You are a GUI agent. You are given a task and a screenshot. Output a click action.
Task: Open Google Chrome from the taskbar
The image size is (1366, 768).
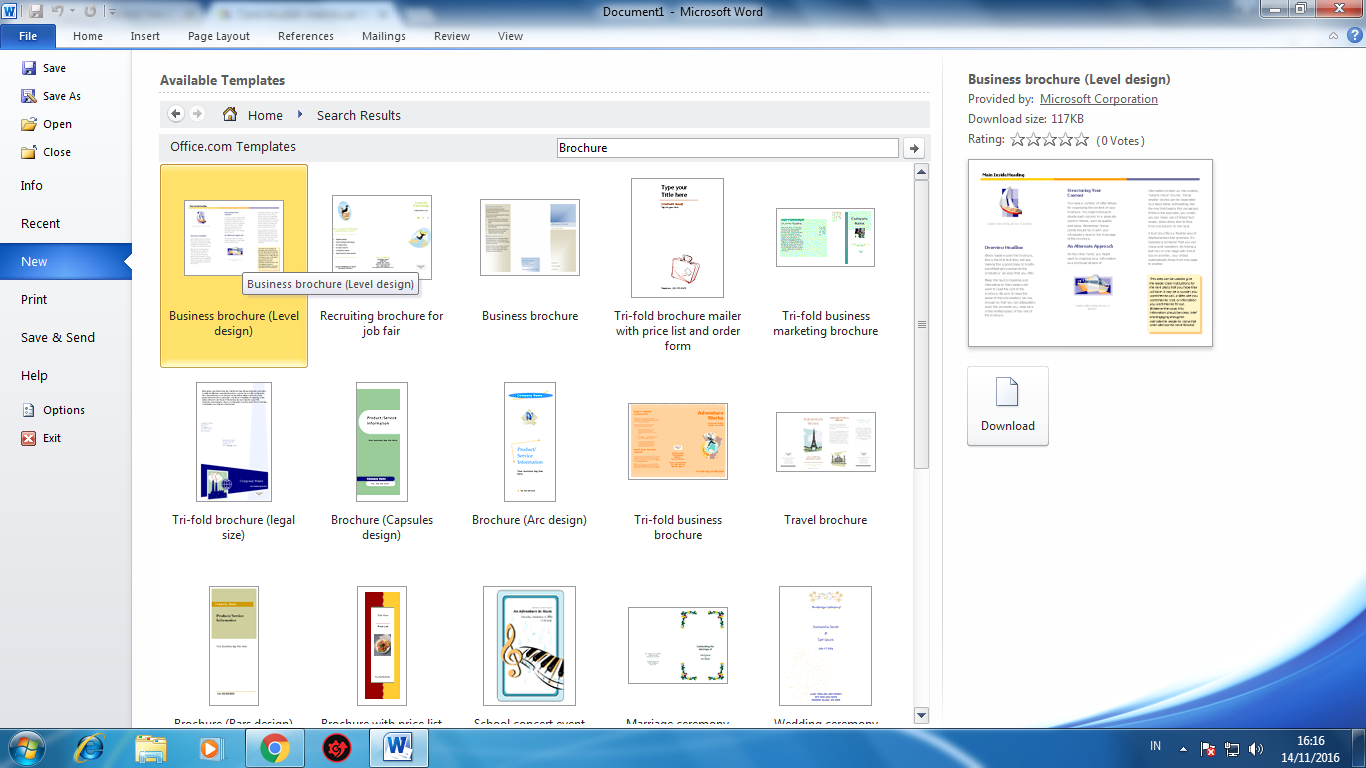coord(275,747)
